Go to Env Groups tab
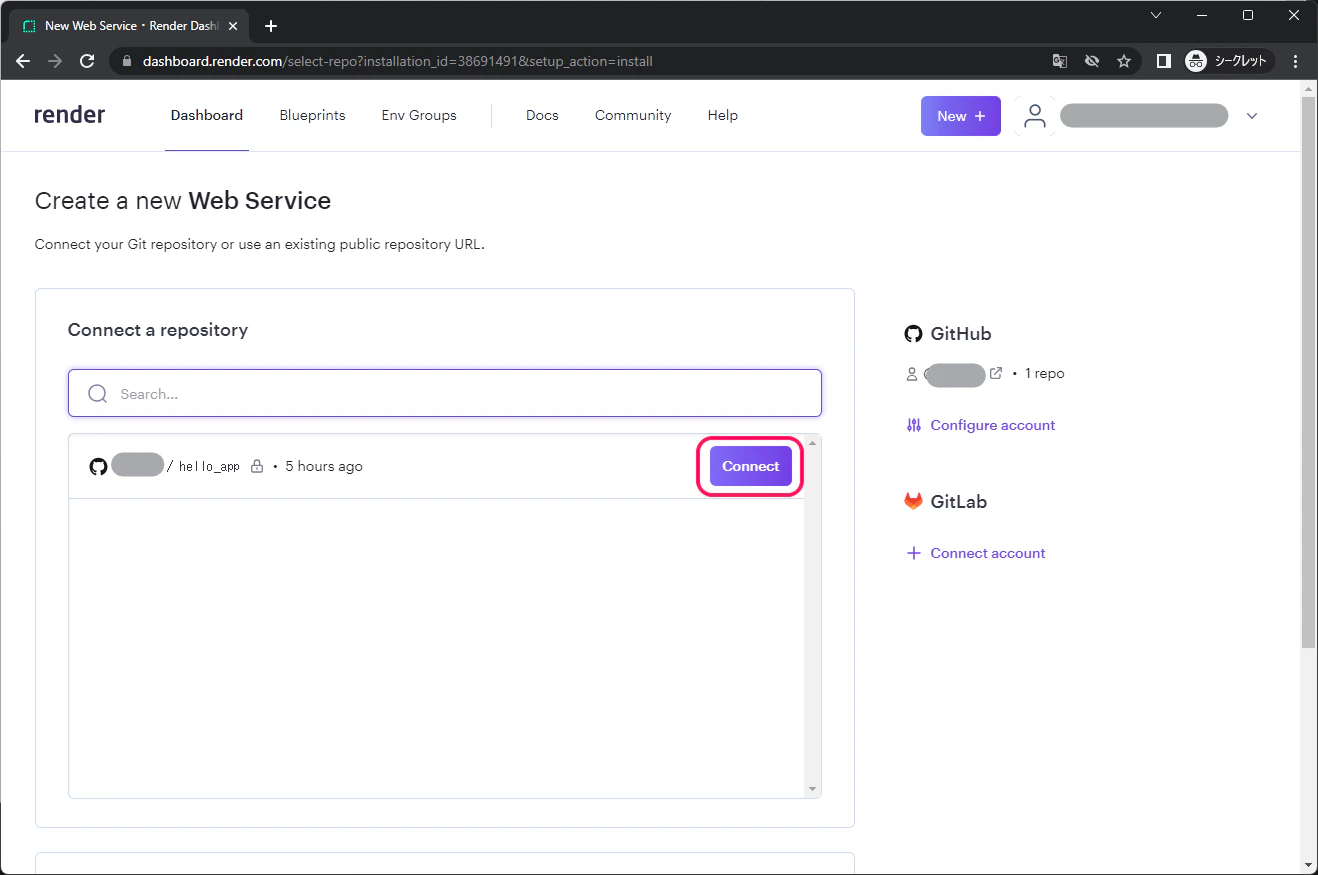The width and height of the screenshot is (1318, 875). tap(419, 115)
